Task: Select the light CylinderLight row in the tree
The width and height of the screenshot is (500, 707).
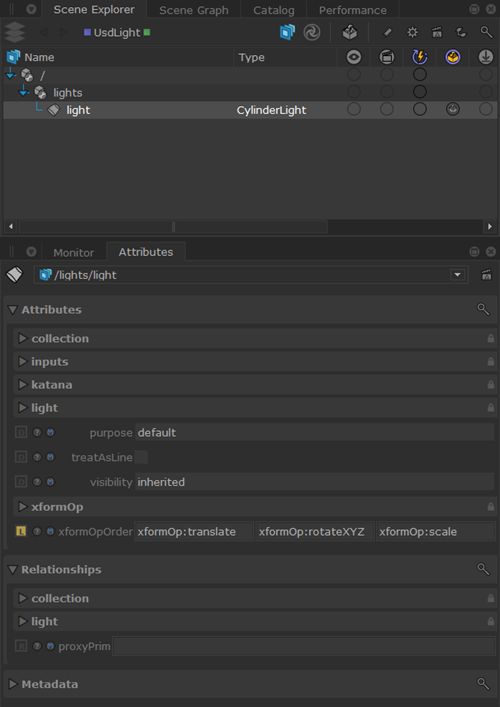Action: tap(250, 110)
